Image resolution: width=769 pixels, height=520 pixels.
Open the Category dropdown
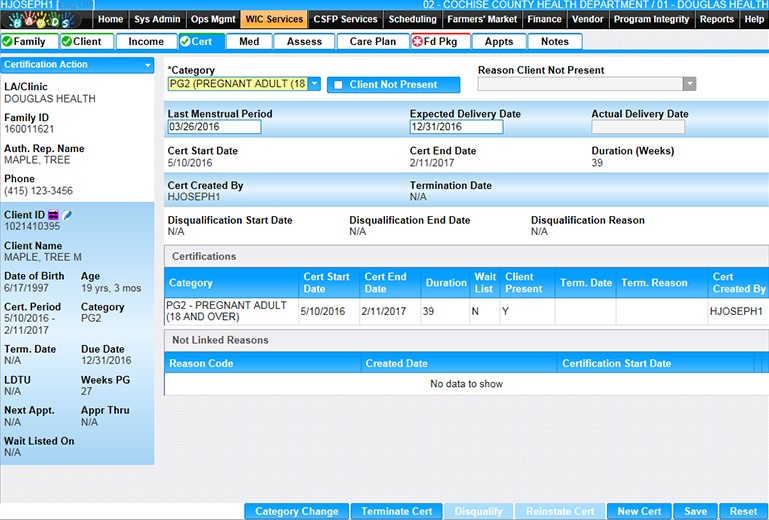314,84
